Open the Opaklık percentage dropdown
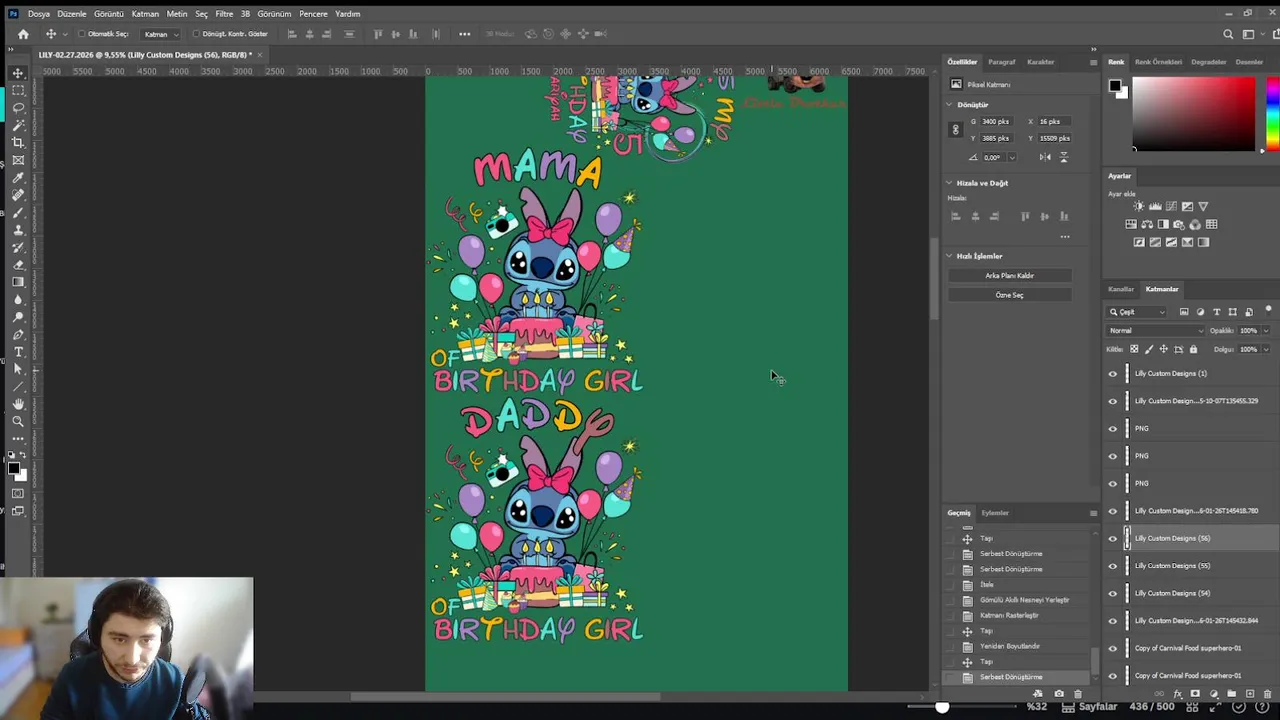1280x720 pixels. click(x=1265, y=331)
